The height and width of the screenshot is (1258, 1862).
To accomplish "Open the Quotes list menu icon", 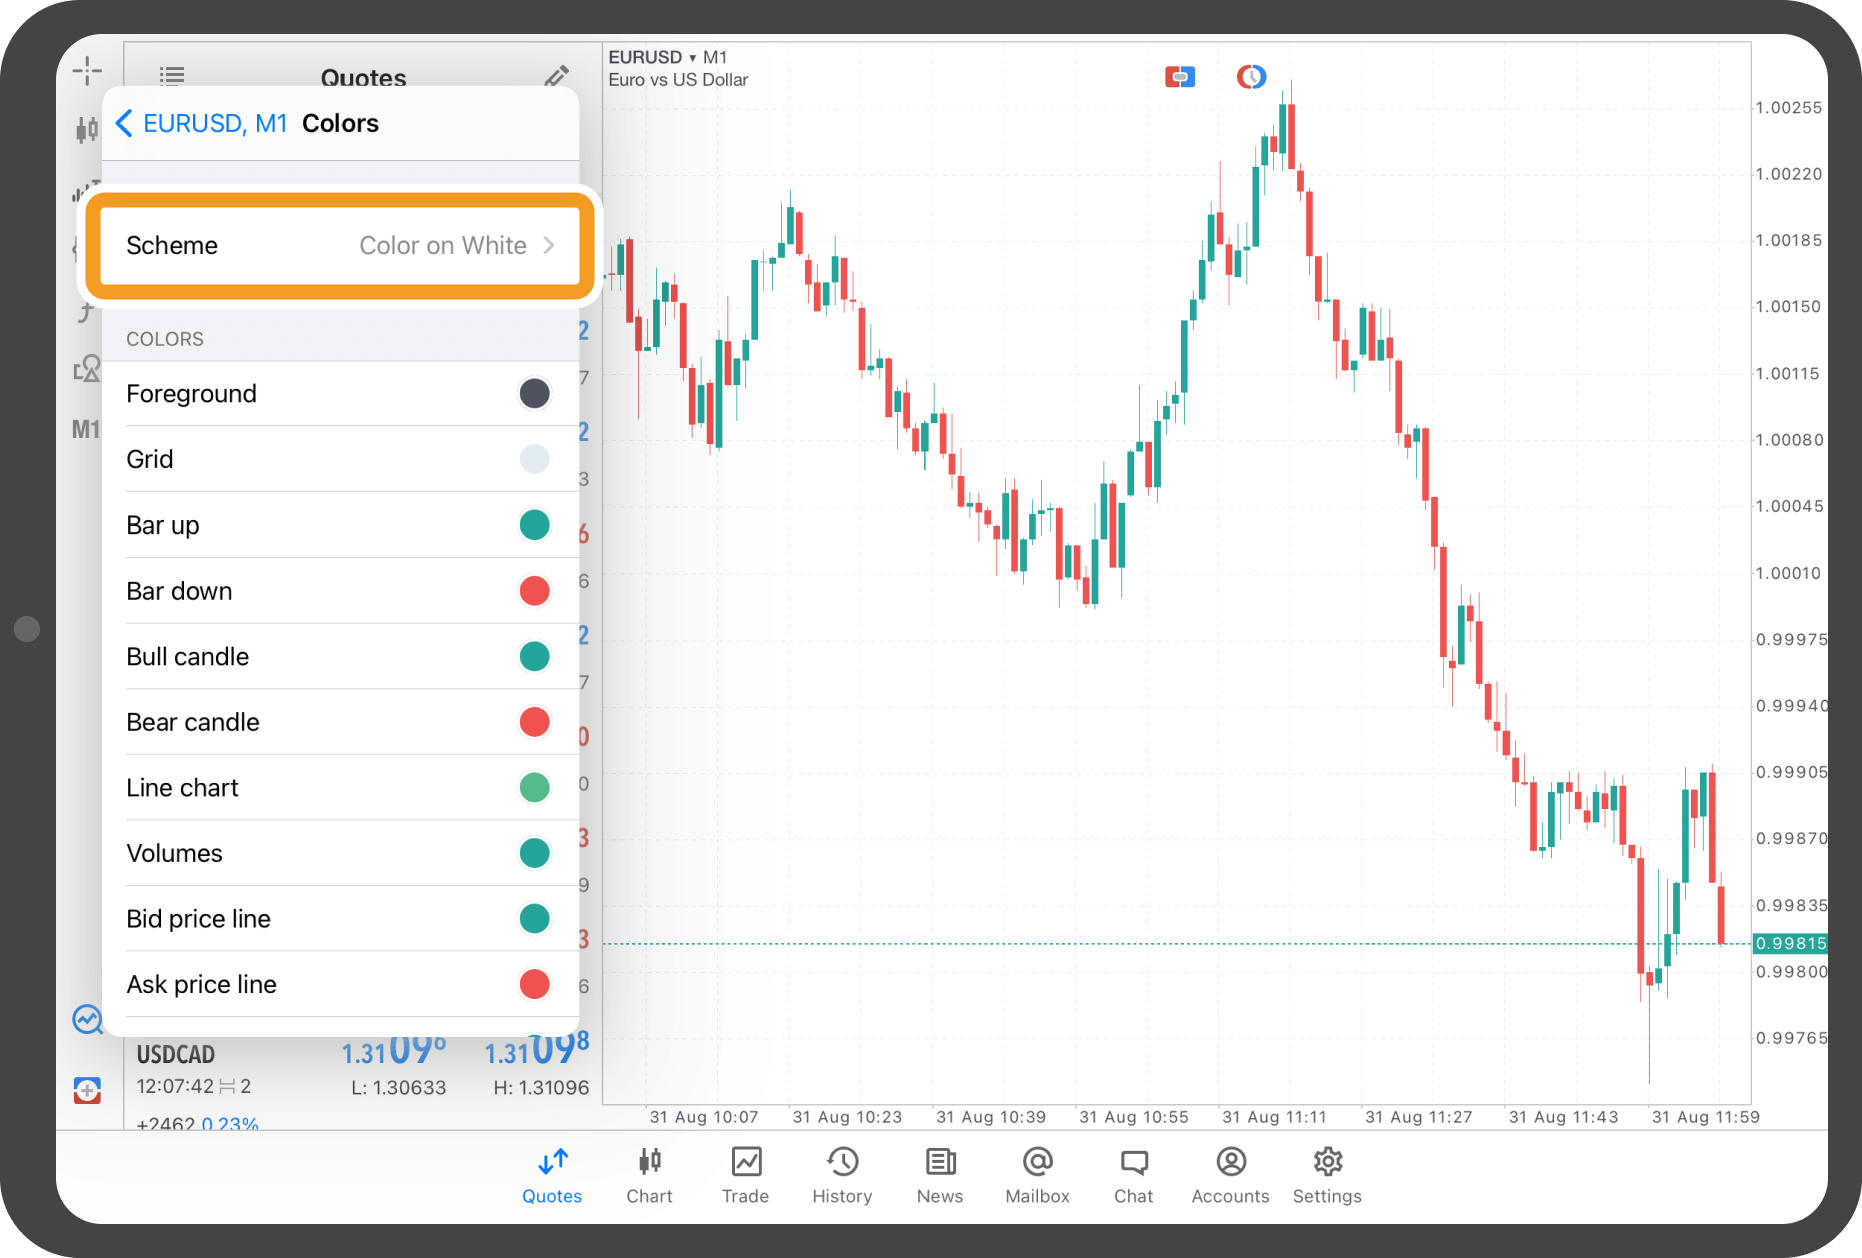I will (172, 76).
